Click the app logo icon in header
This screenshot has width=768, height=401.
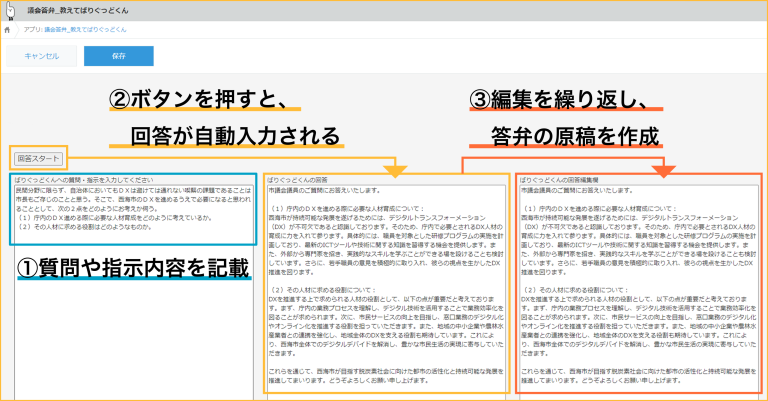coord(12,9)
